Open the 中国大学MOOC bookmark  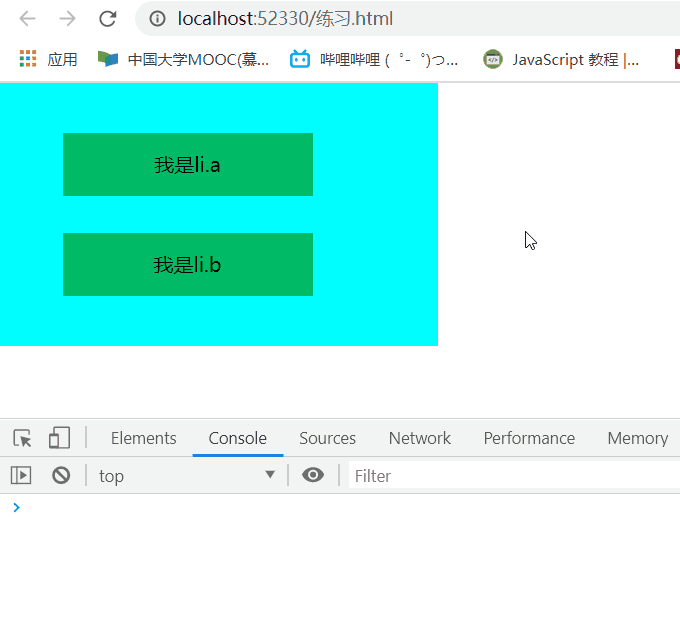(x=183, y=59)
